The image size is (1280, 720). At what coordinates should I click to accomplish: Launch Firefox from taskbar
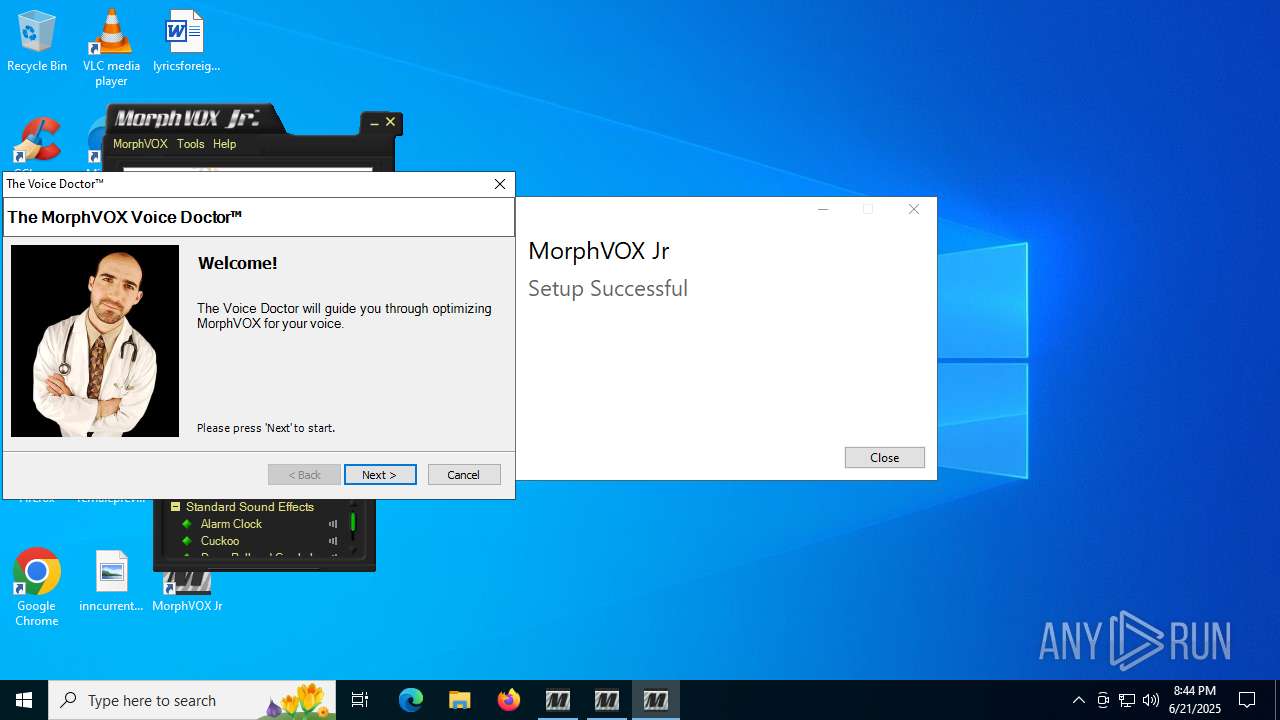click(509, 700)
